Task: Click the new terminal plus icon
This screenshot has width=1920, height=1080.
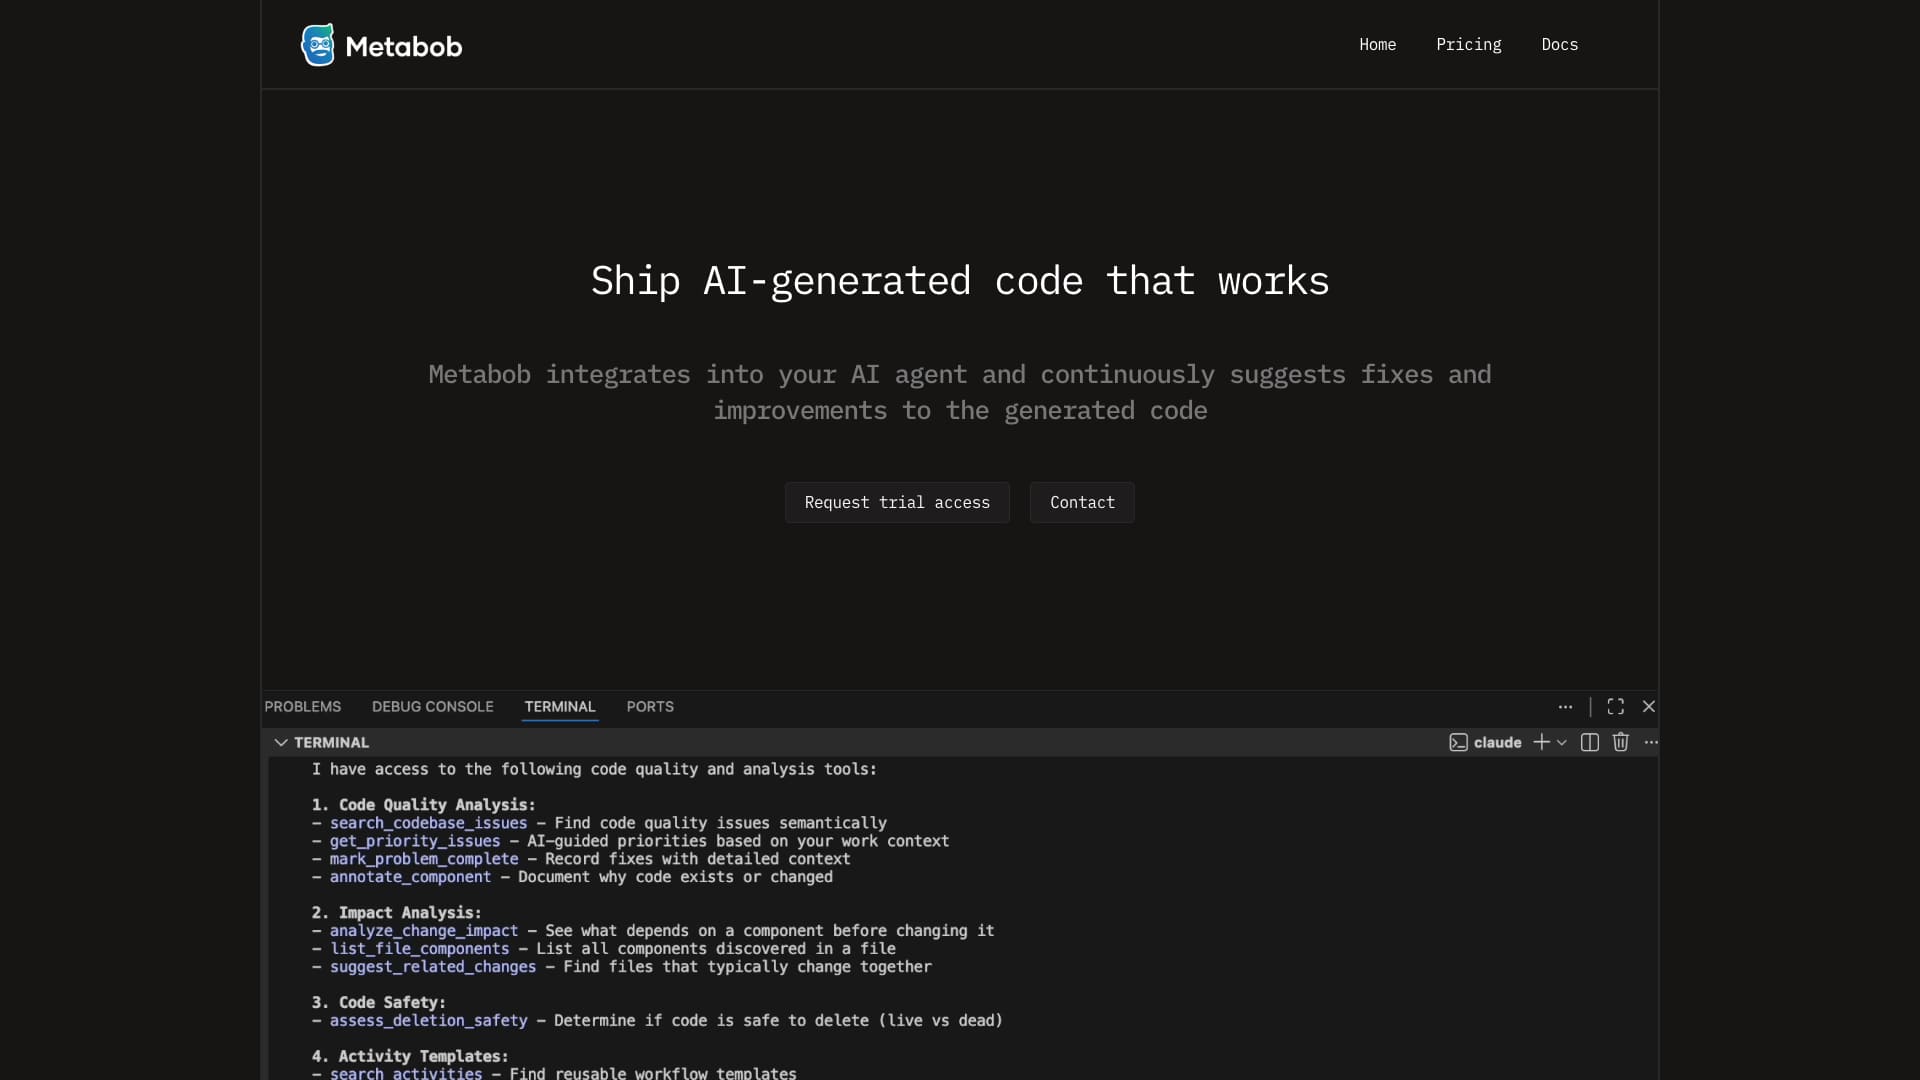Action: (x=1541, y=742)
